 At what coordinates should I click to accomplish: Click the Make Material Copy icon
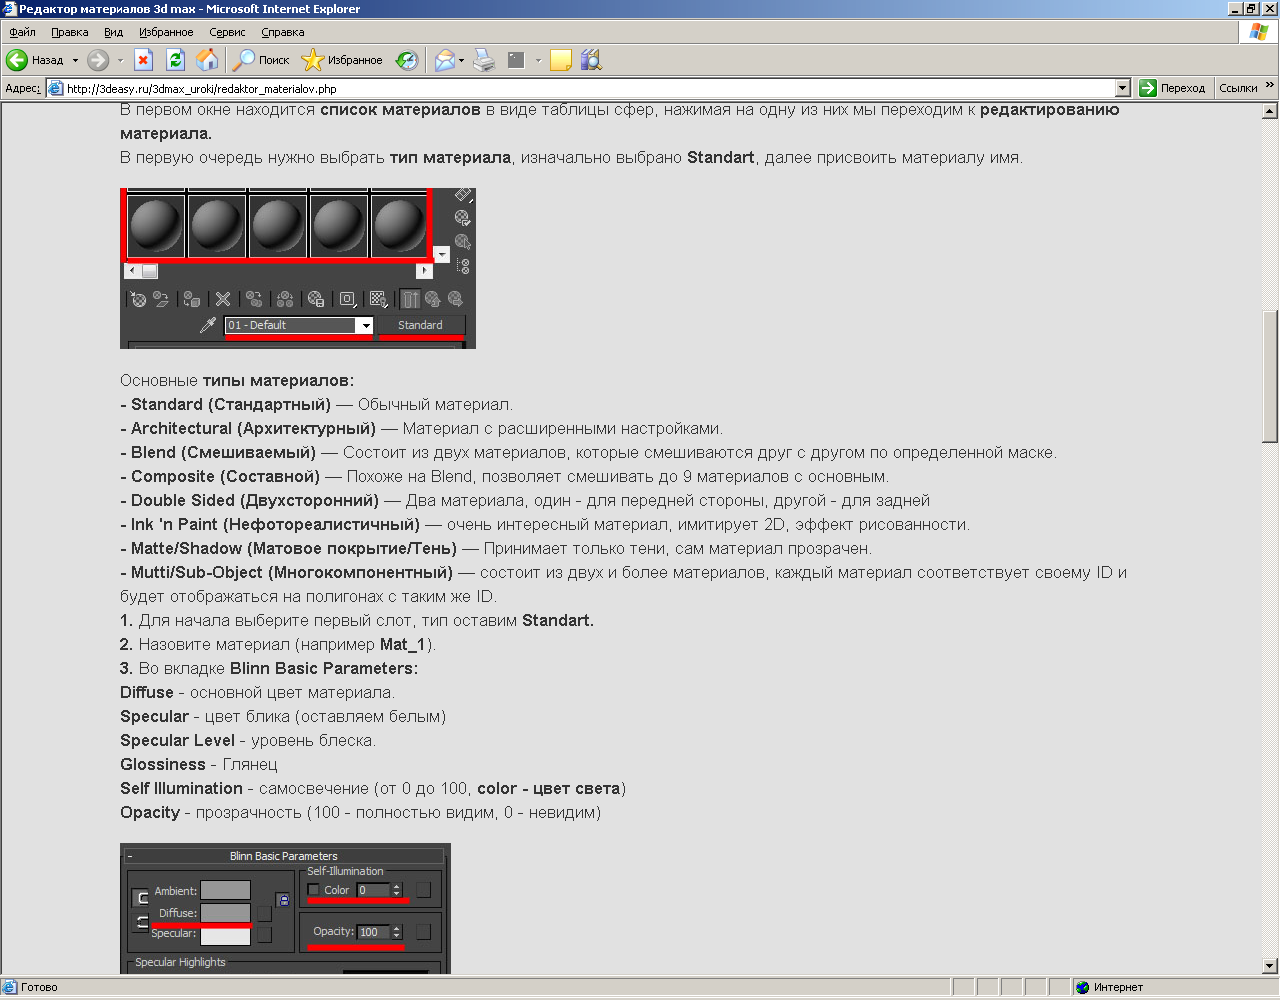pyautogui.click(x=254, y=299)
